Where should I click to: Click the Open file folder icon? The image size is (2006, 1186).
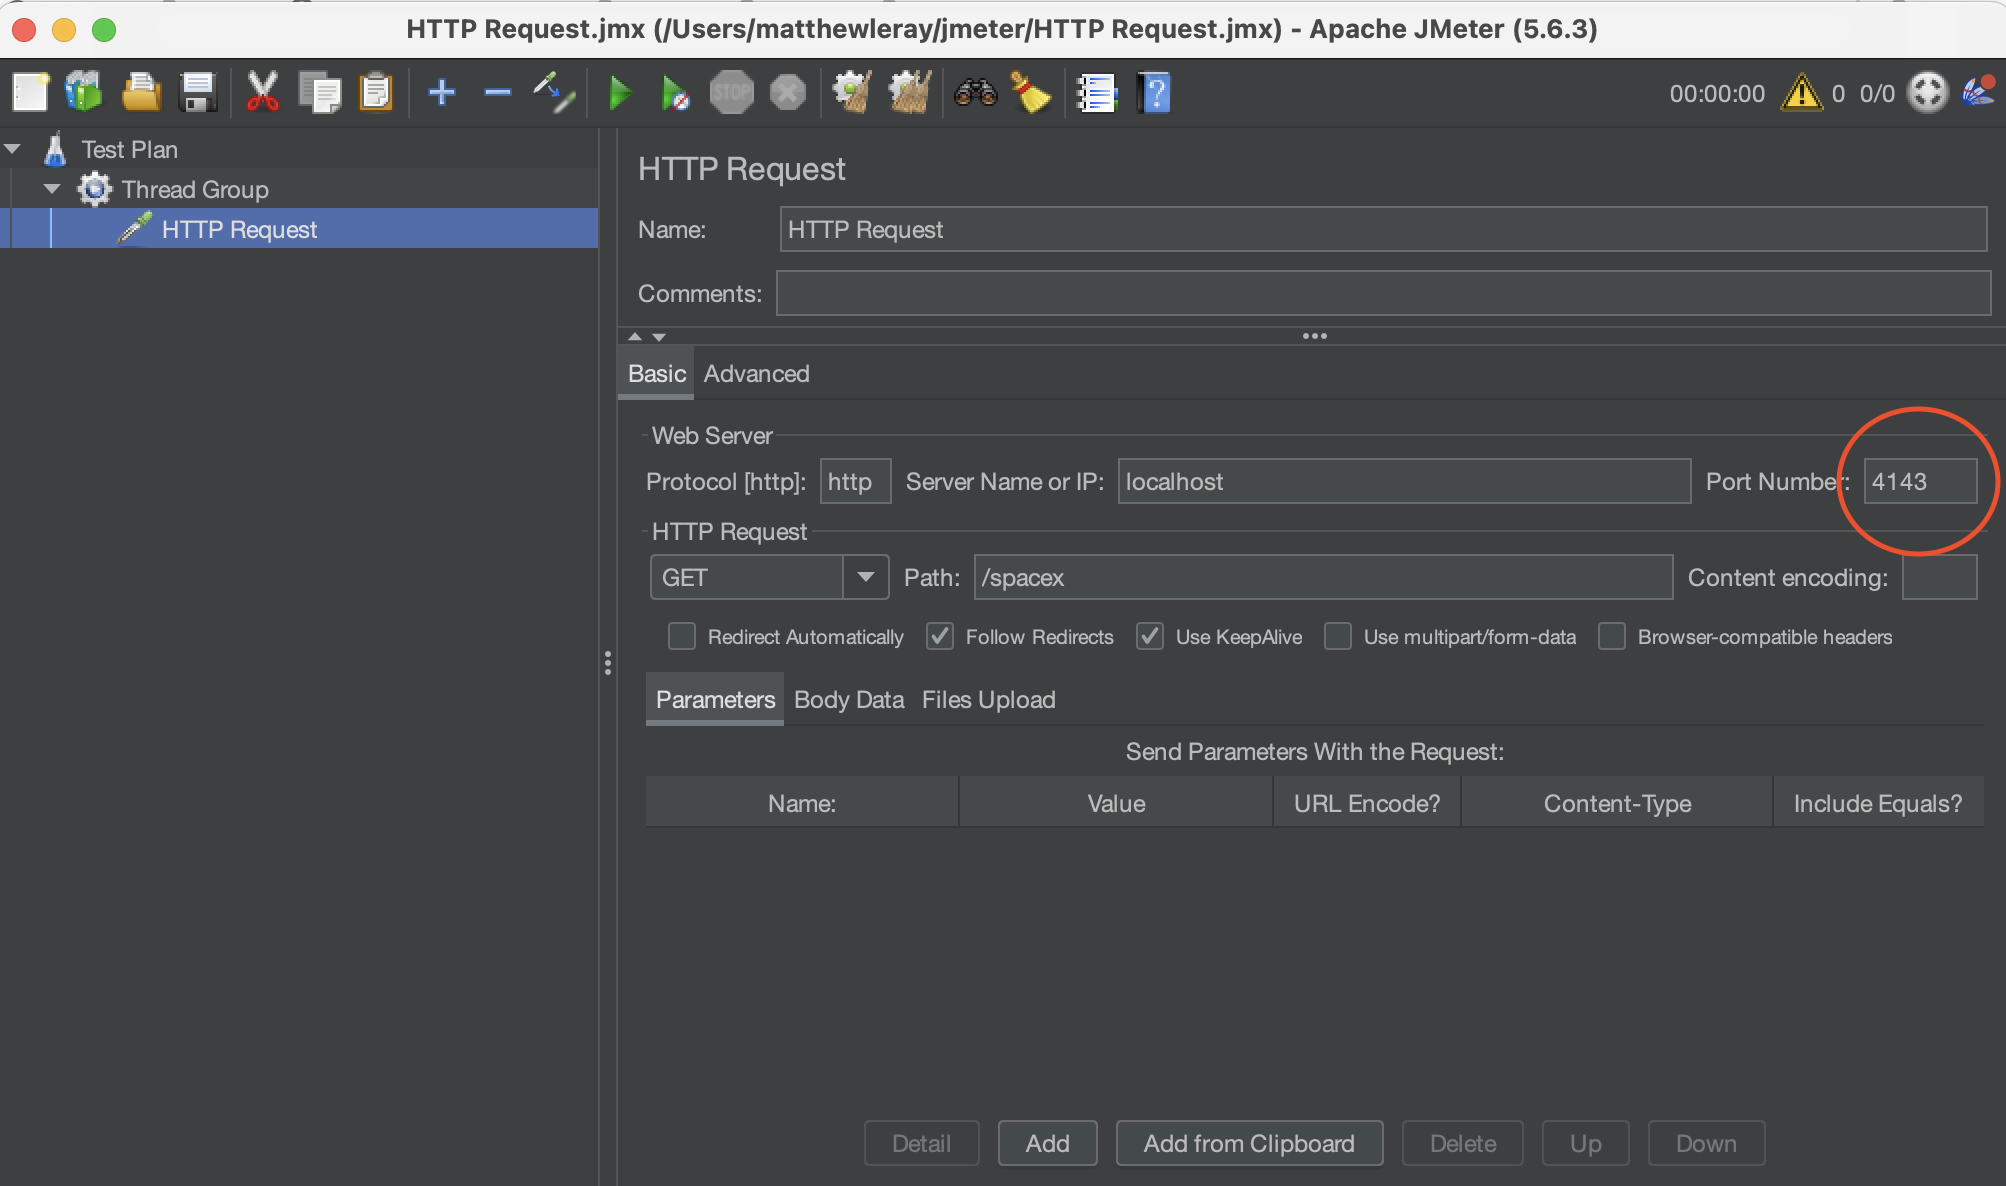[x=141, y=93]
